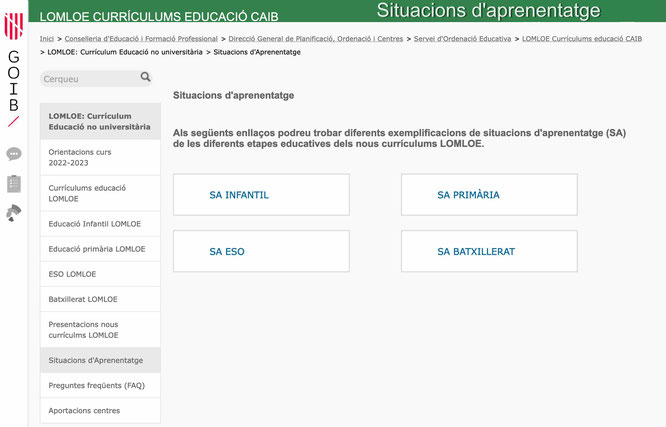Open Presentacions nous currículms LOMLOE menu item
This screenshot has height=427, width=666.
click(x=100, y=329)
